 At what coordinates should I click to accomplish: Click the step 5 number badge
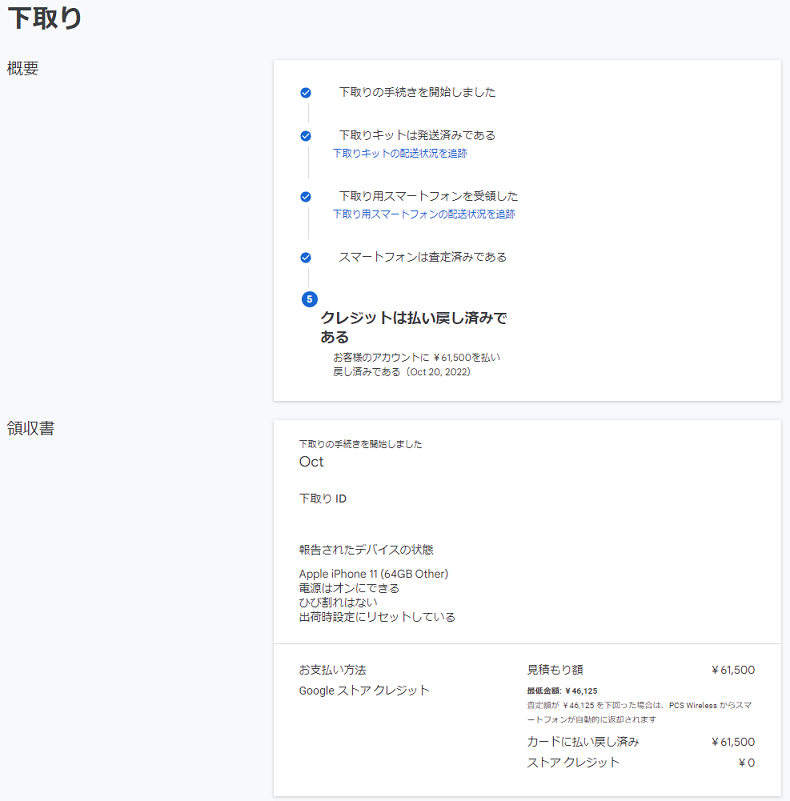309,299
